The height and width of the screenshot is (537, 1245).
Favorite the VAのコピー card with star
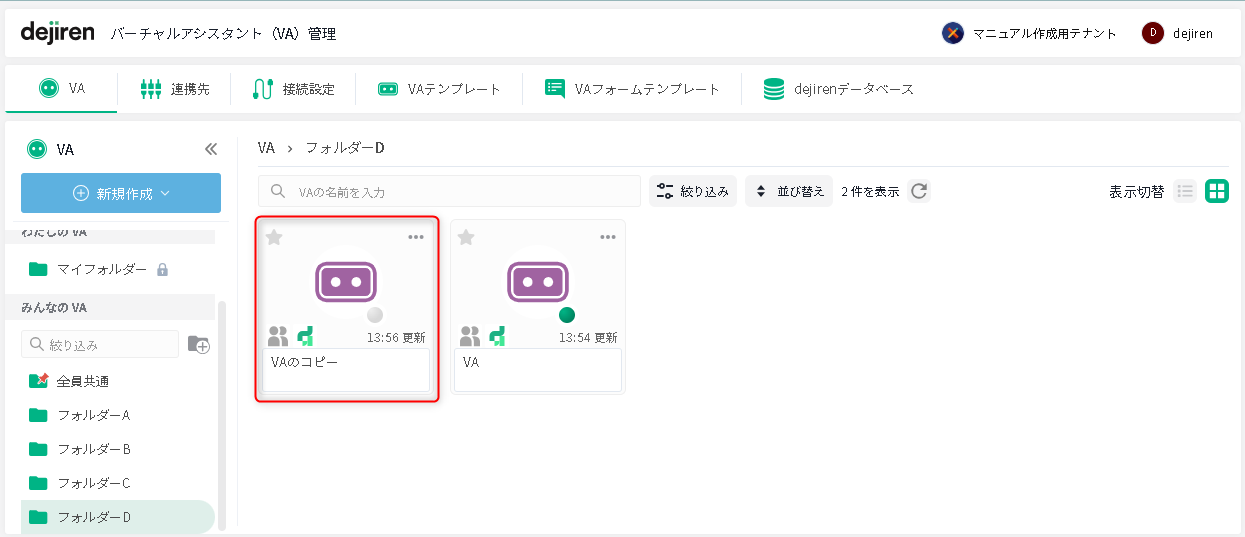coord(274,237)
